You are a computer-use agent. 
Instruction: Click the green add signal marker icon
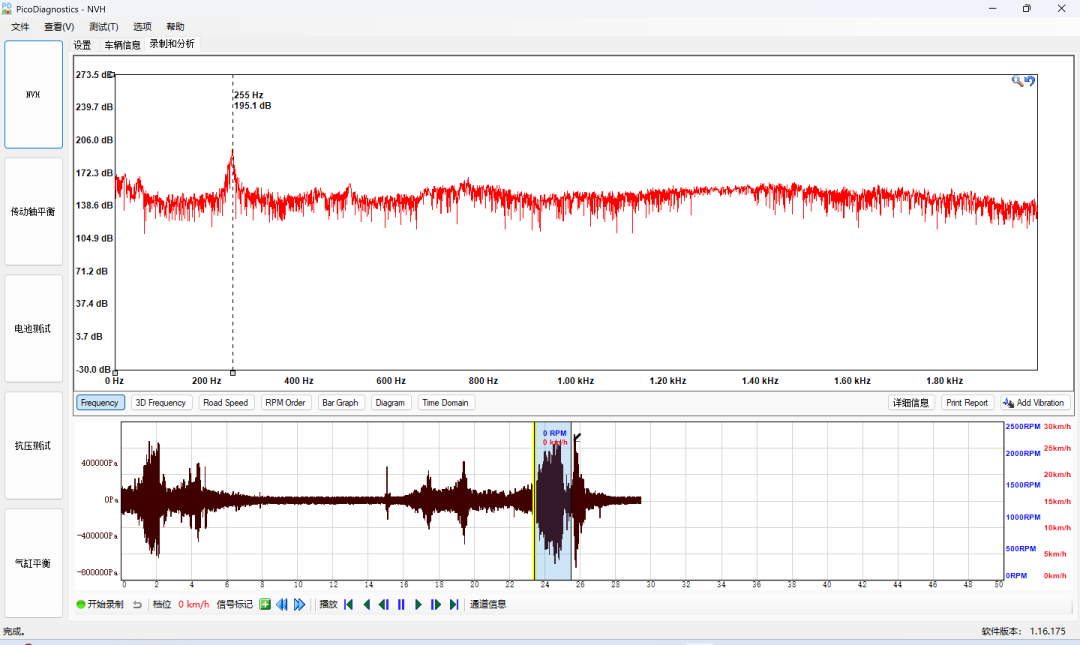click(265, 604)
